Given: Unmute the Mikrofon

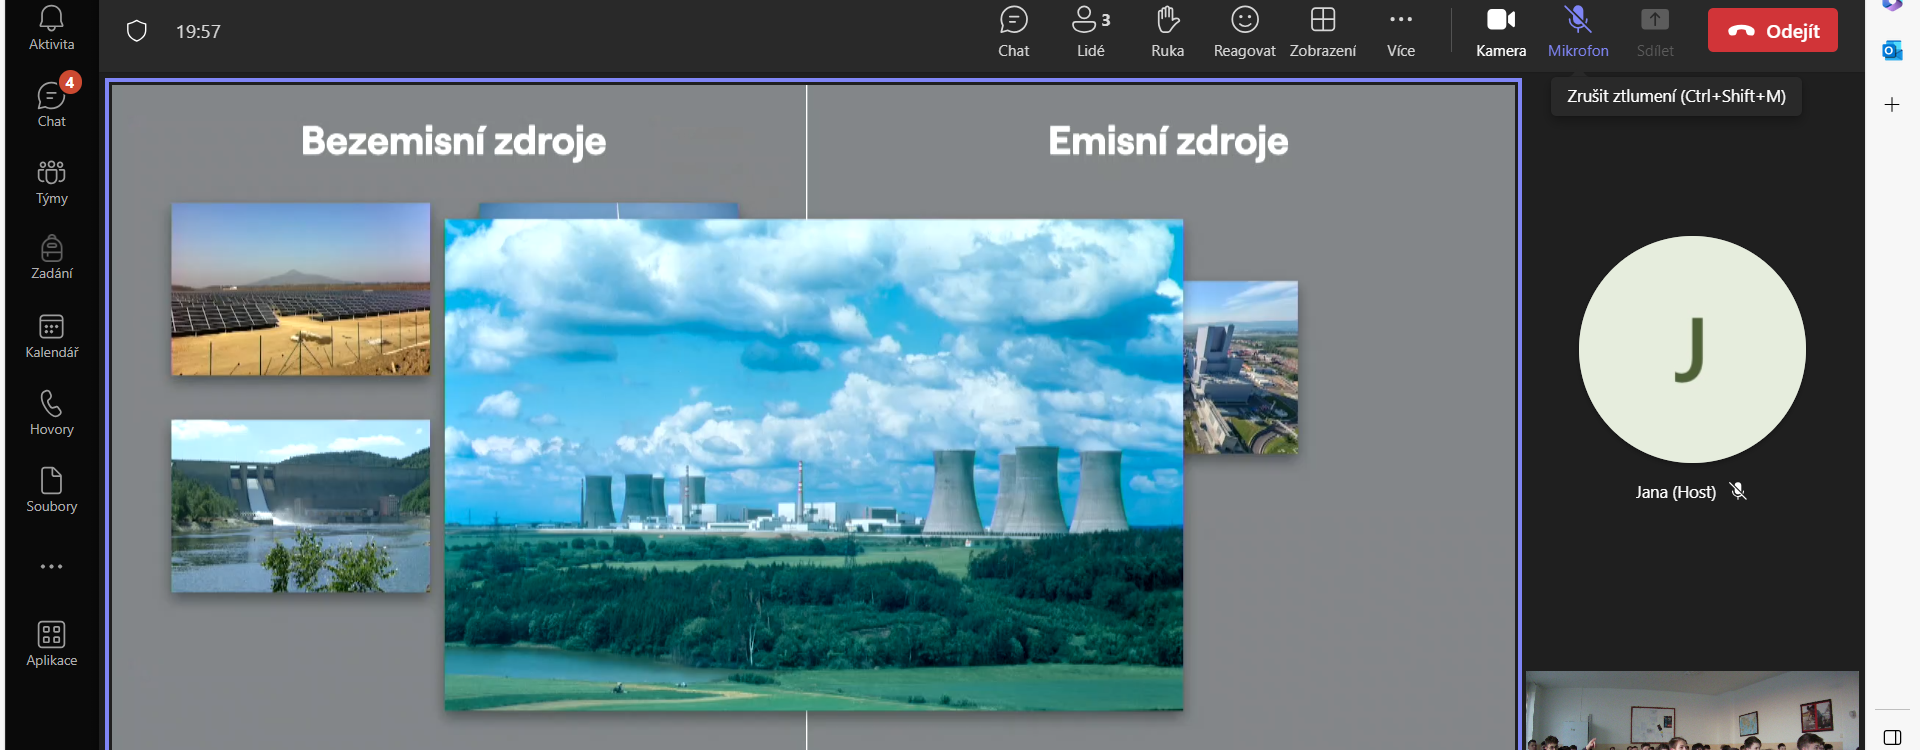Looking at the screenshot, I should (x=1578, y=32).
